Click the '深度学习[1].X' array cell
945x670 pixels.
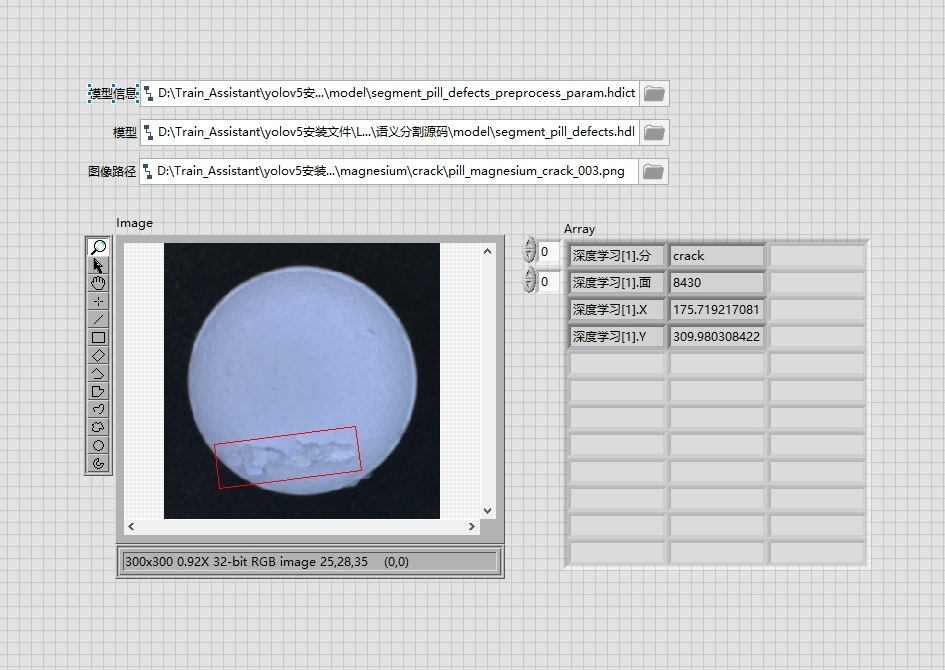617,310
